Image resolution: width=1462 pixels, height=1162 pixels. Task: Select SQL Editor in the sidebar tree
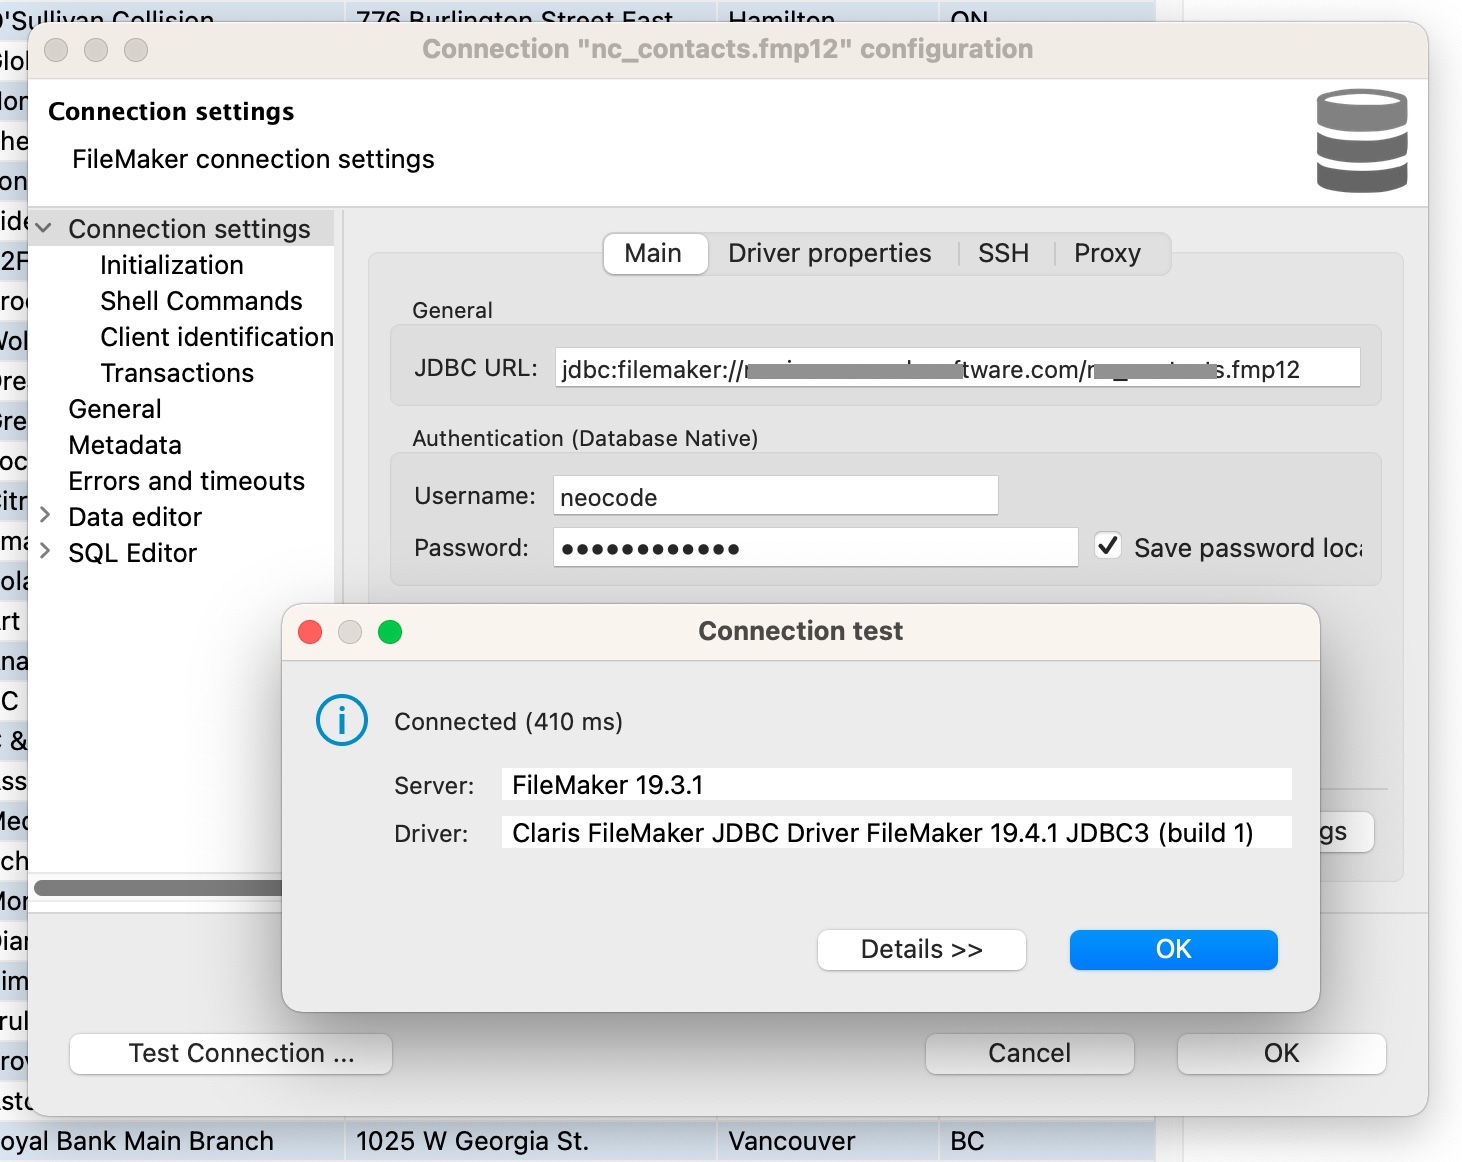[x=132, y=553]
